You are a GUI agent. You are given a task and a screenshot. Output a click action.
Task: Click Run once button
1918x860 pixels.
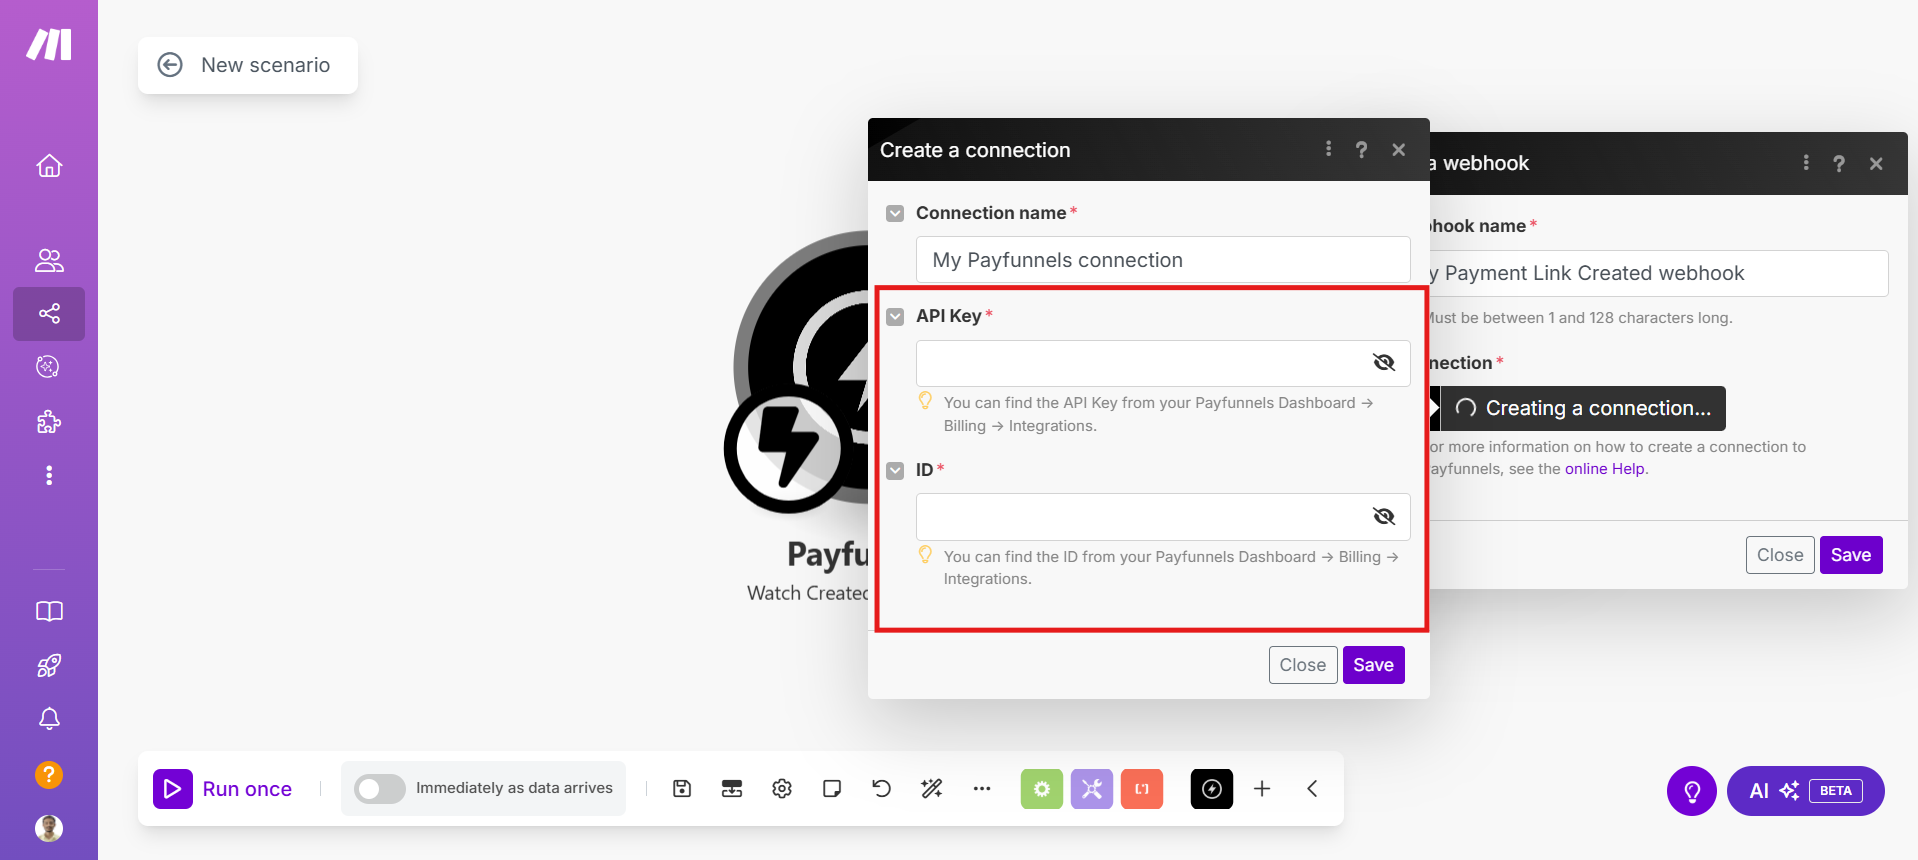click(x=224, y=789)
